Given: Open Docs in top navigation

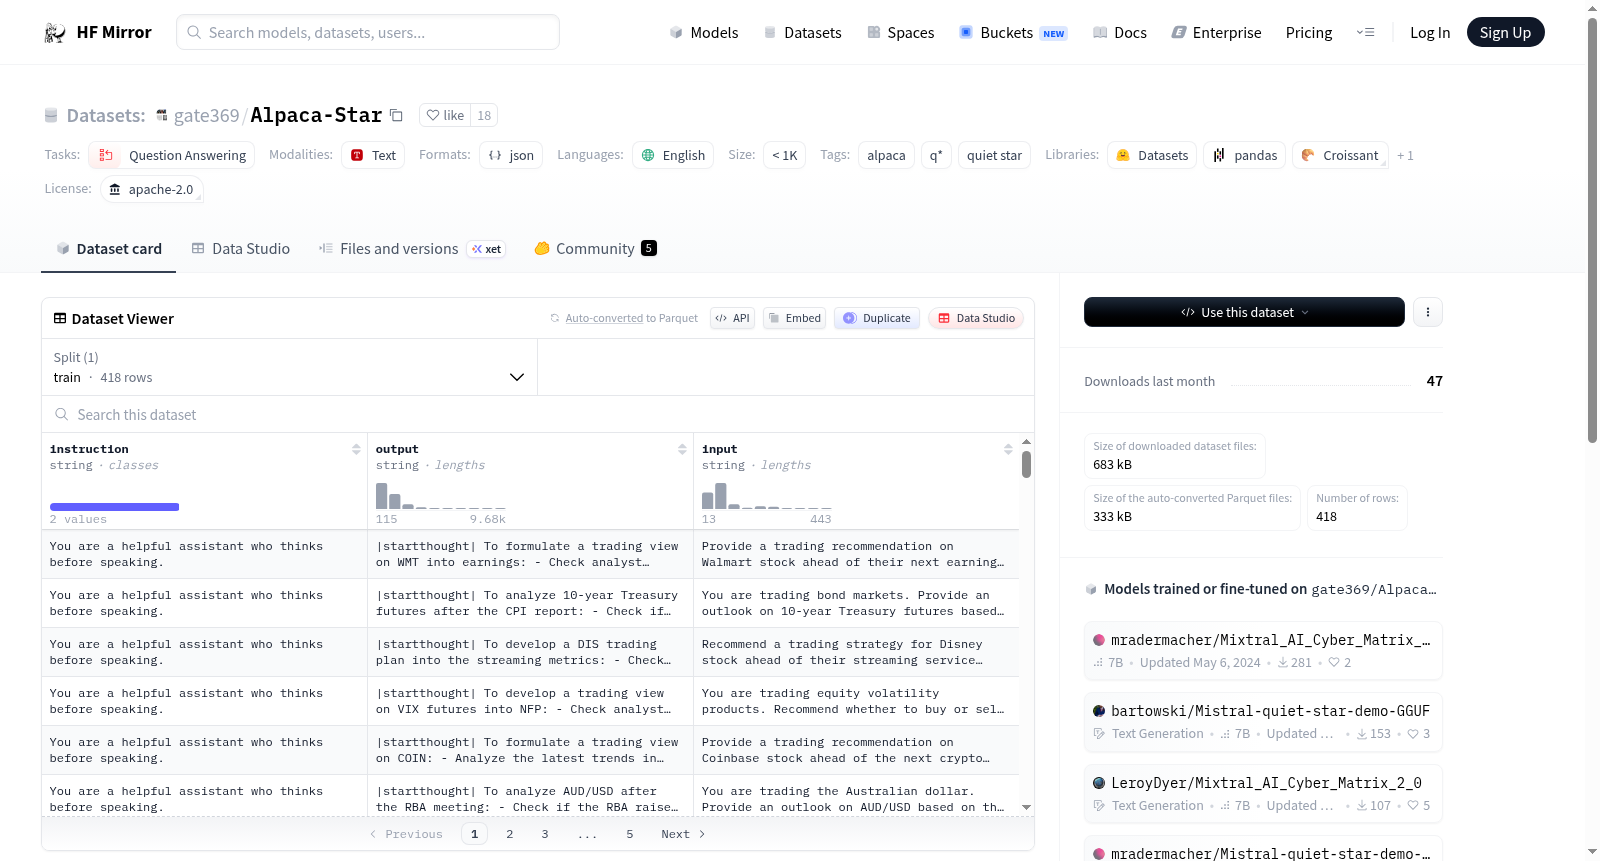Looking at the screenshot, I should (1120, 33).
